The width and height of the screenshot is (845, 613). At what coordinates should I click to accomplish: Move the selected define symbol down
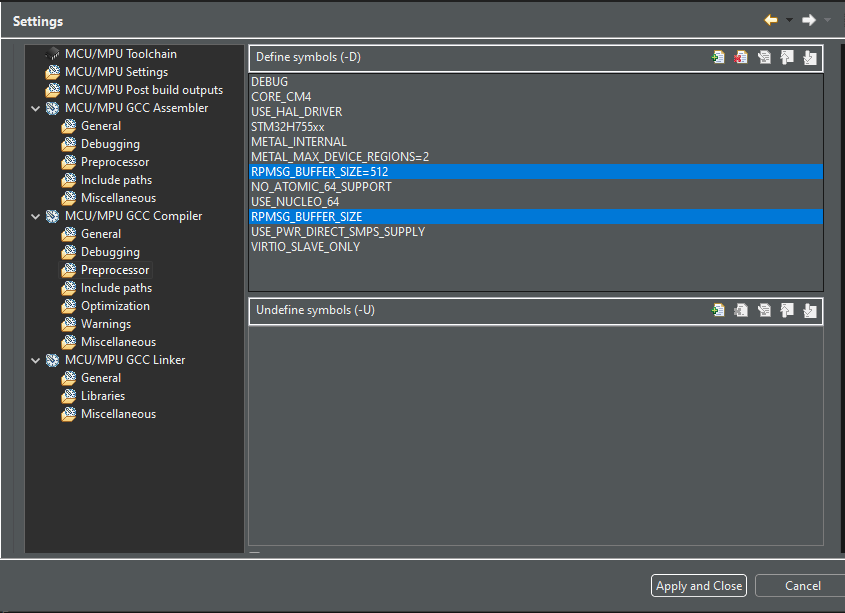point(809,57)
